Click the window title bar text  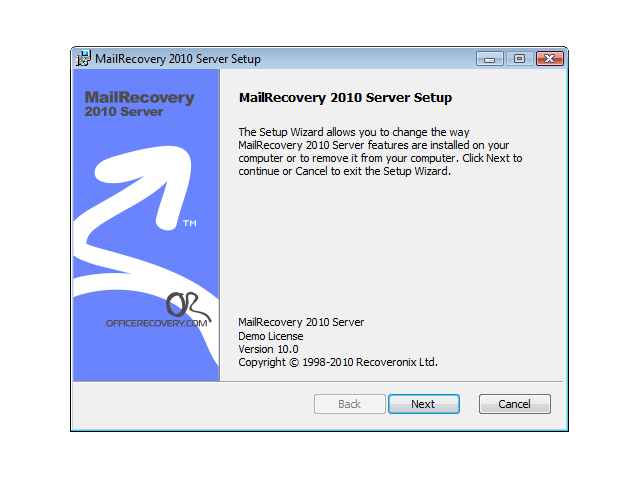pyautogui.click(x=178, y=59)
